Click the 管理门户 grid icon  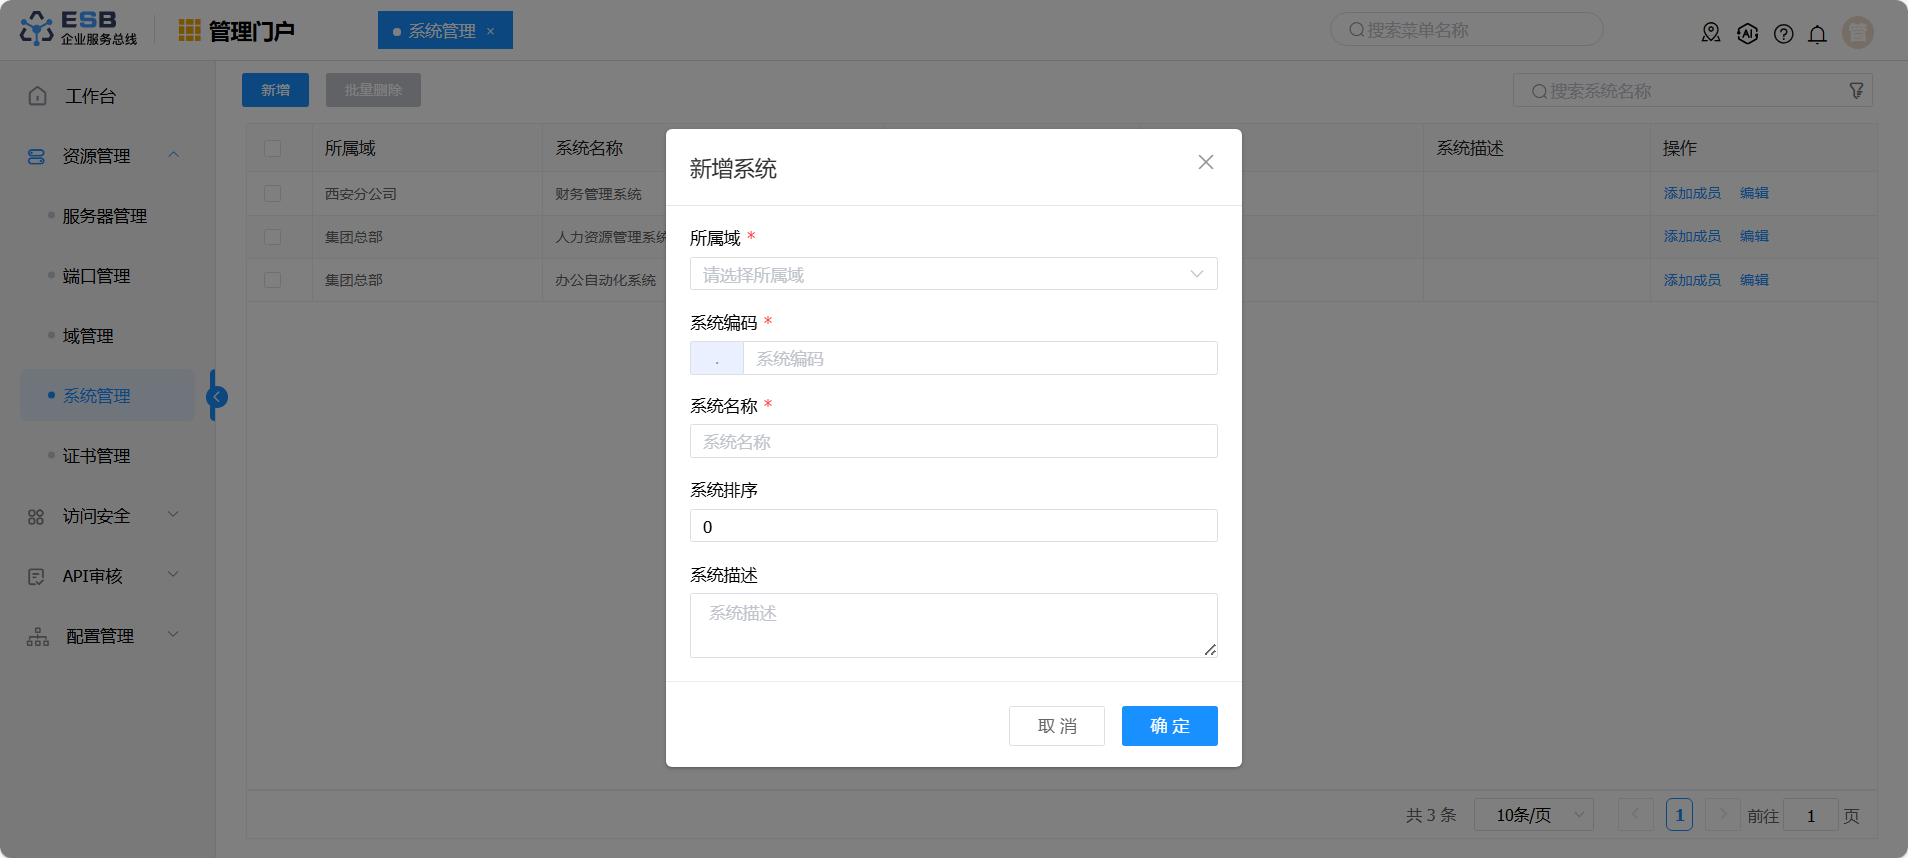pyautogui.click(x=189, y=31)
